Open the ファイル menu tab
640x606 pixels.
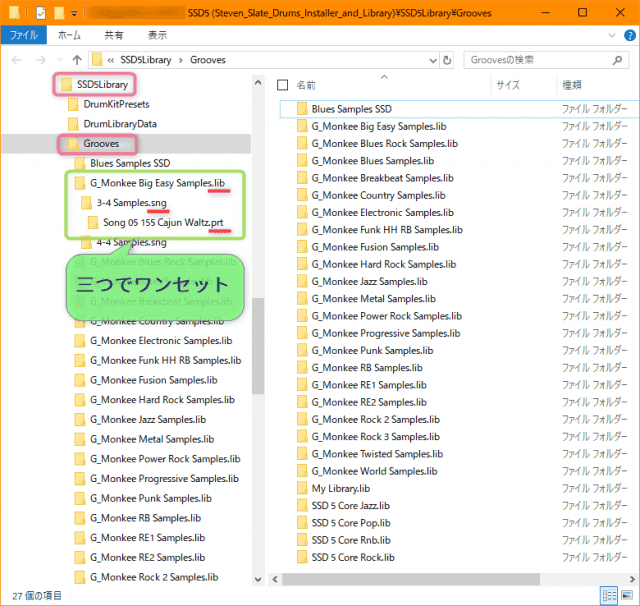pos(24,35)
